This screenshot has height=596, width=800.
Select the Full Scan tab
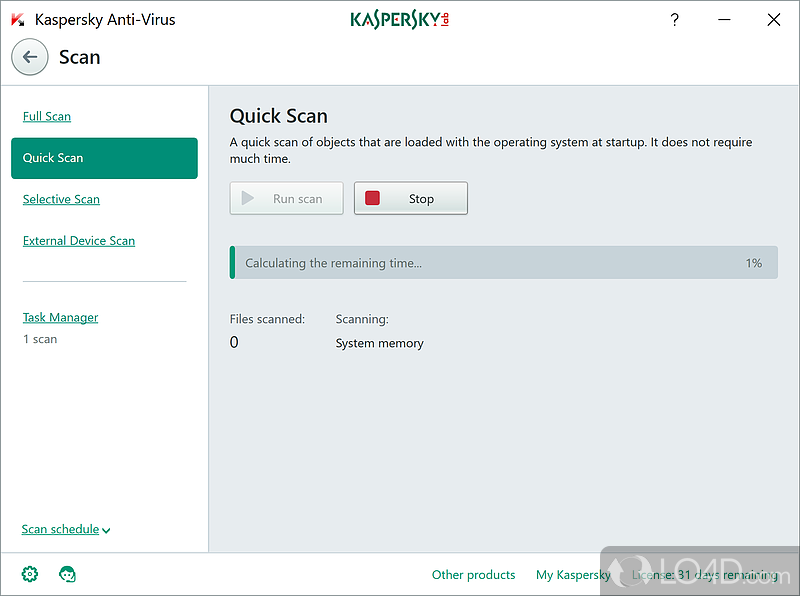point(47,116)
